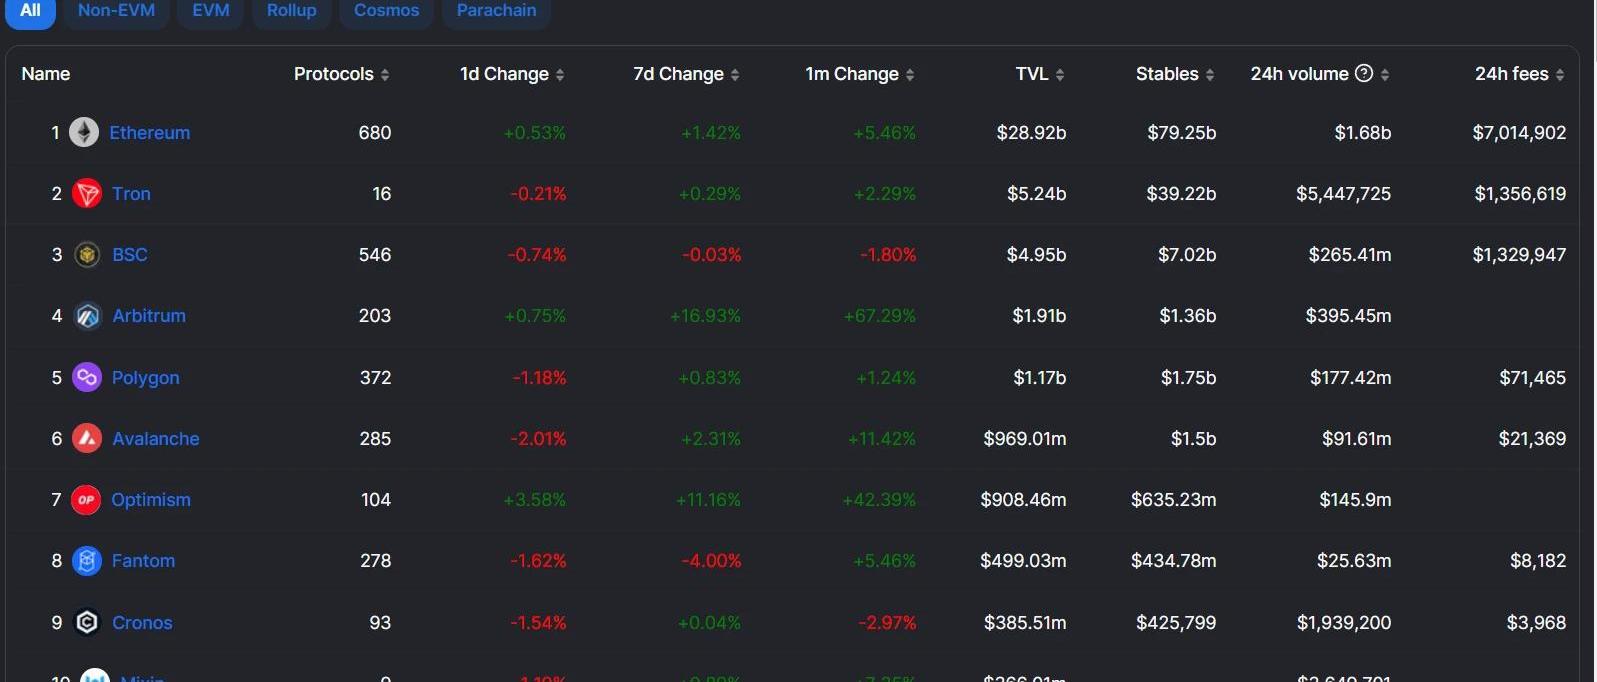The image size is (1597, 682).
Task: Click Avalanche 24h fees $21,369
Action: click(1532, 439)
